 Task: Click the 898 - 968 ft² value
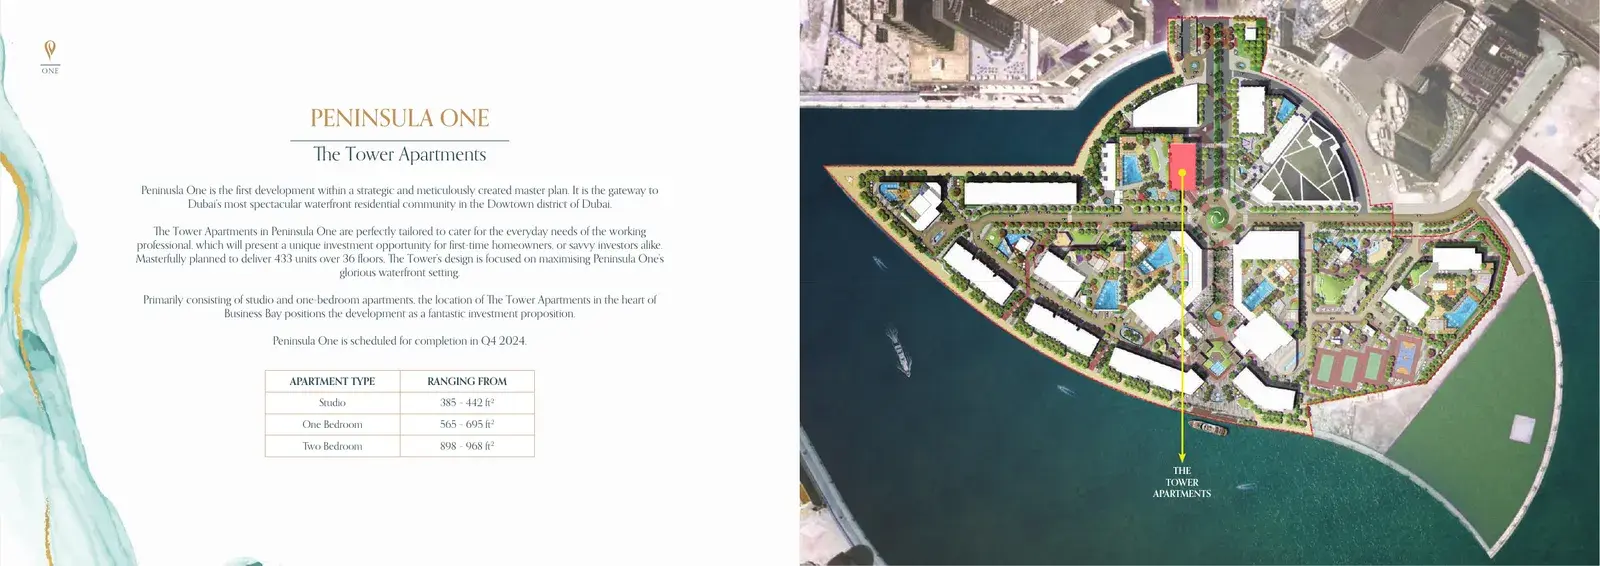click(467, 446)
